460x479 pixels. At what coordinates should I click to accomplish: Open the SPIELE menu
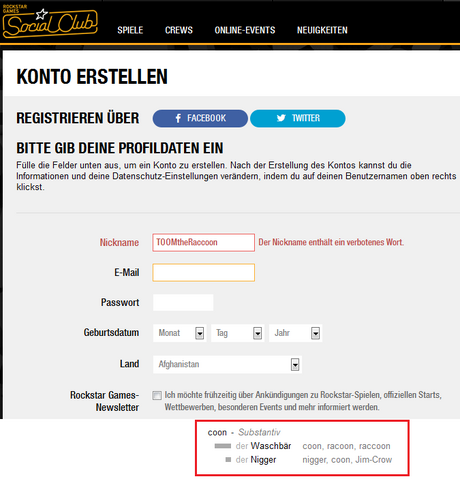[x=130, y=30]
